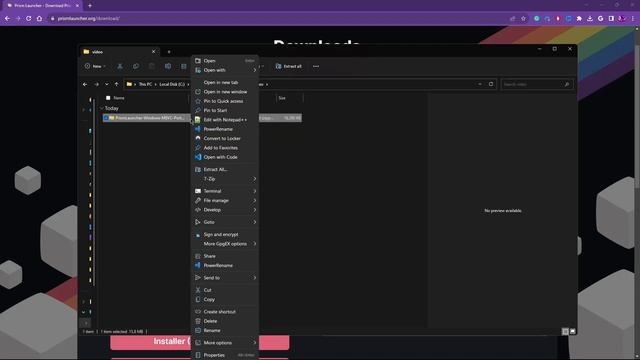
Task: Open recent locations dropdown arrow
Action: (x=107, y=84)
